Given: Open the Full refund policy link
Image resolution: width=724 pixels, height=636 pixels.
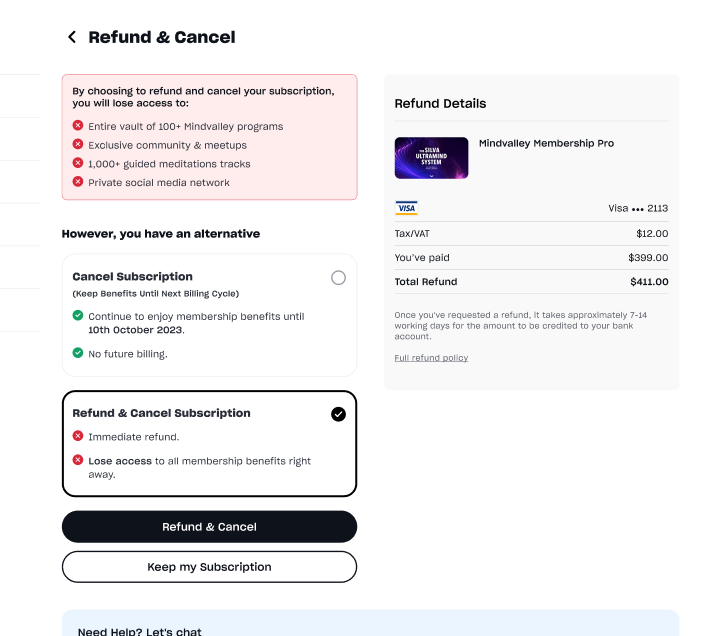Looking at the screenshot, I should click(431, 358).
